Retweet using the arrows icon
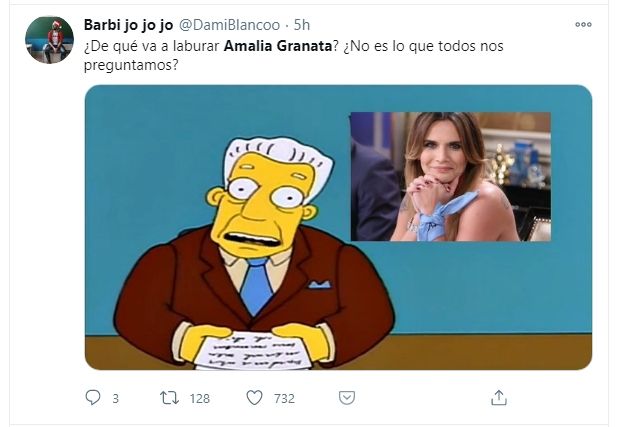The height and width of the screenshot is (427, 620). 169,398
